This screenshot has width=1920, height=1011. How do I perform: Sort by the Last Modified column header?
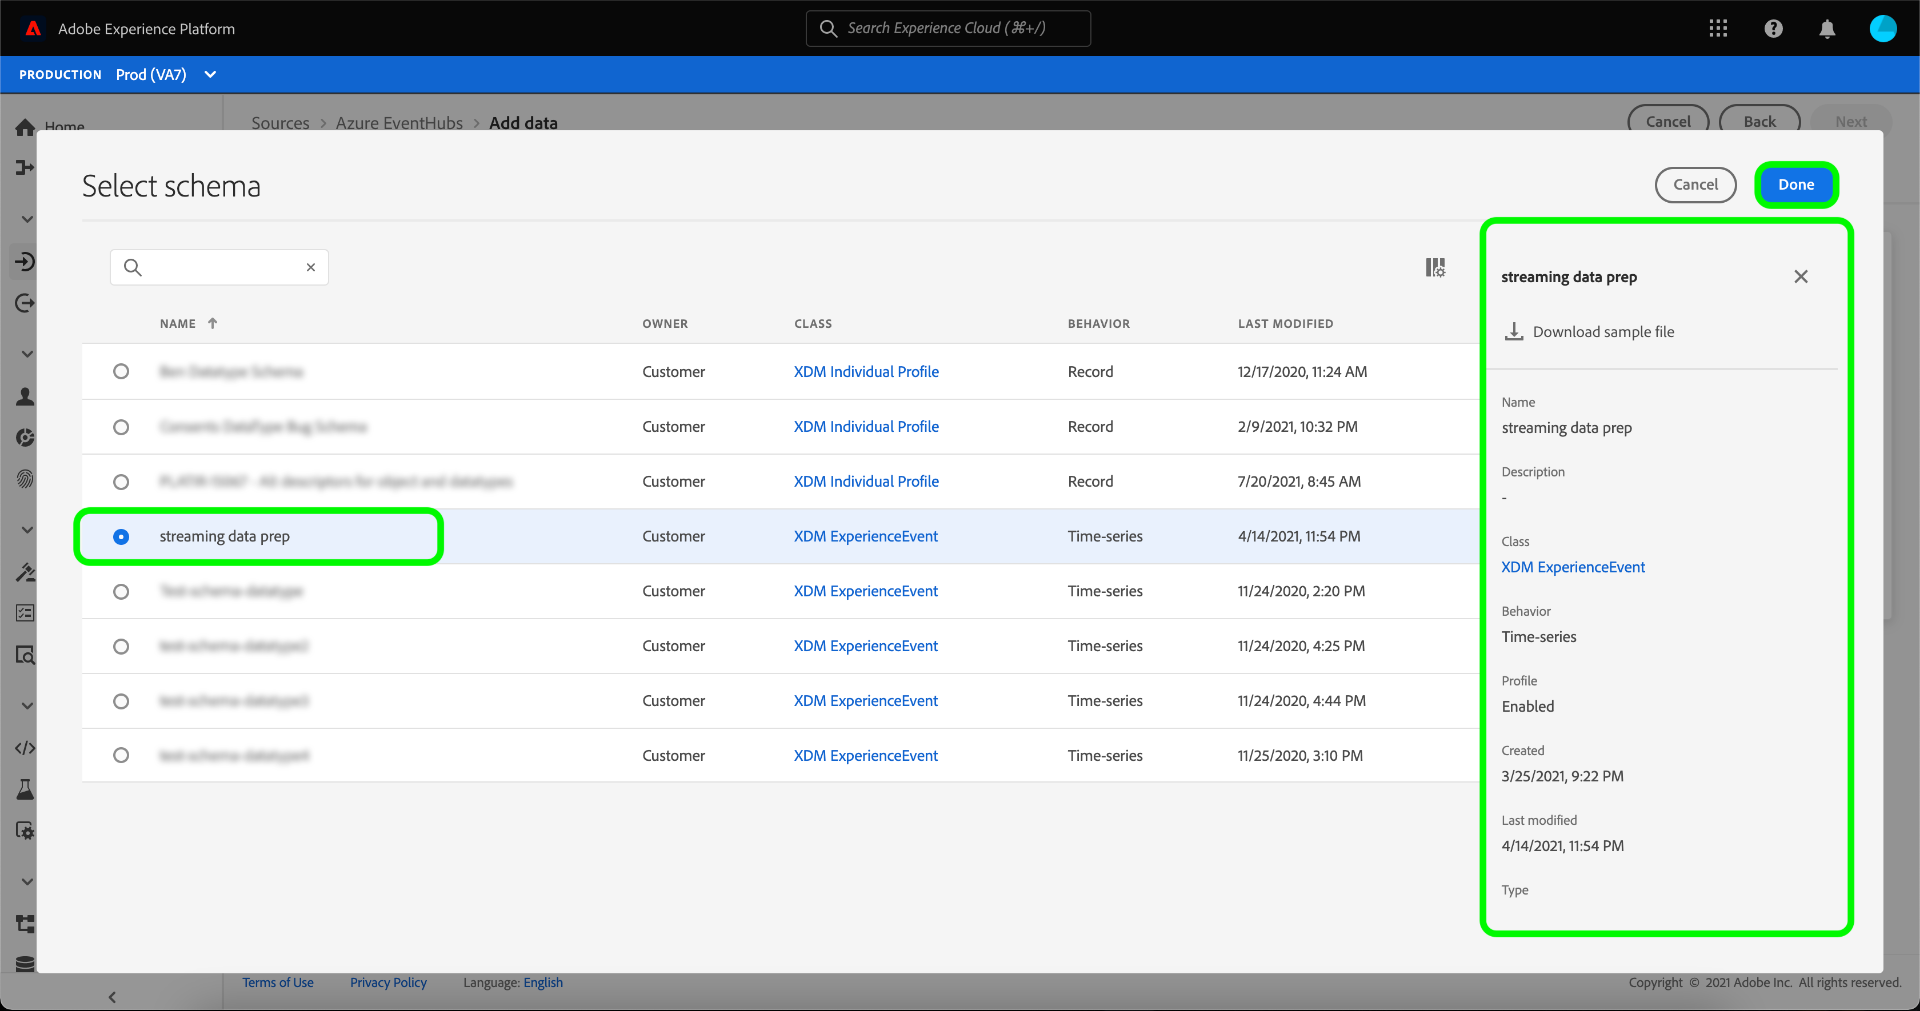[x=1285, y=324]
